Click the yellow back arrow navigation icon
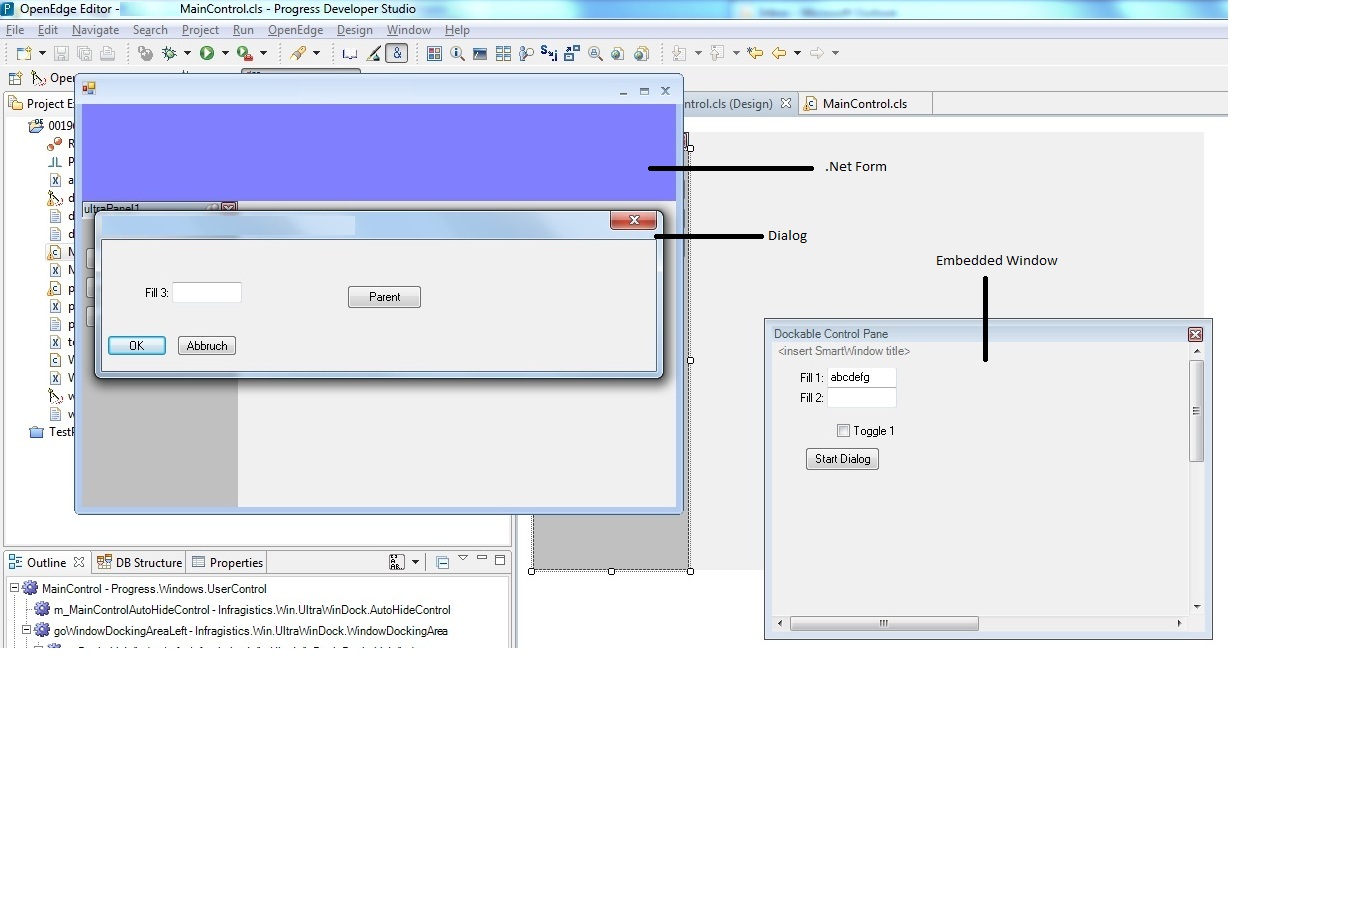 tap(779, 53)
